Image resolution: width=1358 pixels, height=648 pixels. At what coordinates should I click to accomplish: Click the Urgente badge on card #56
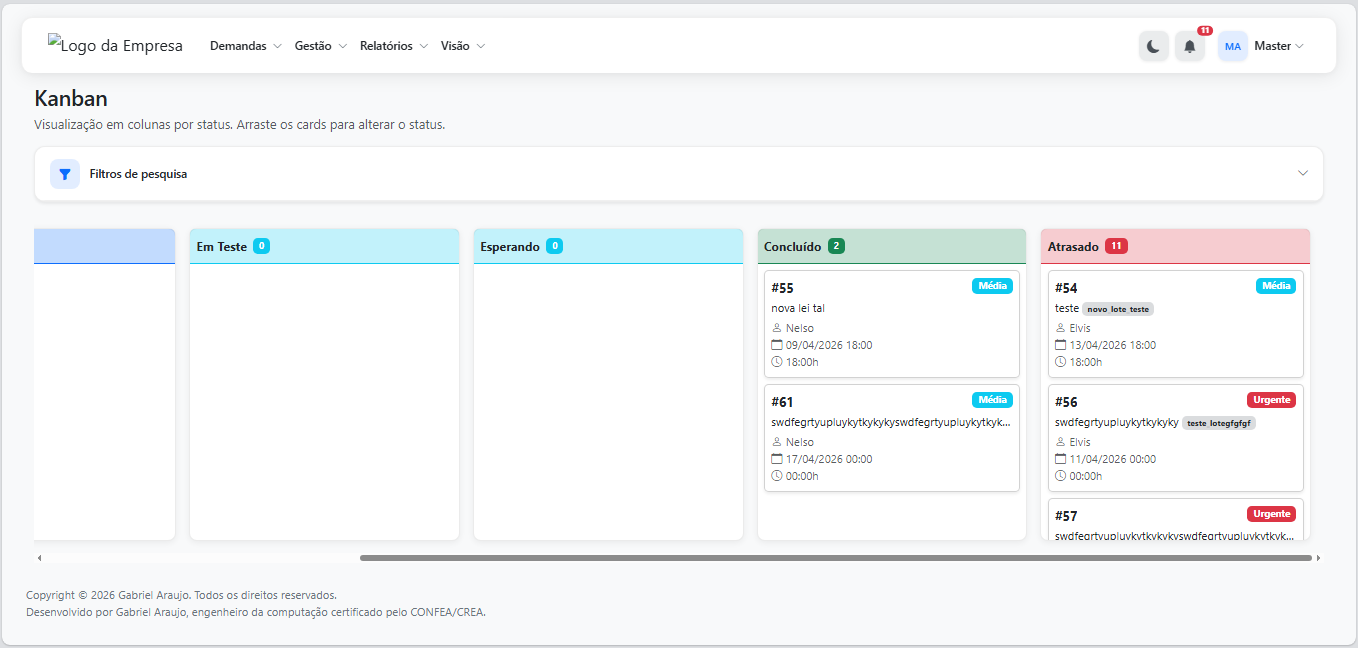1271,400
